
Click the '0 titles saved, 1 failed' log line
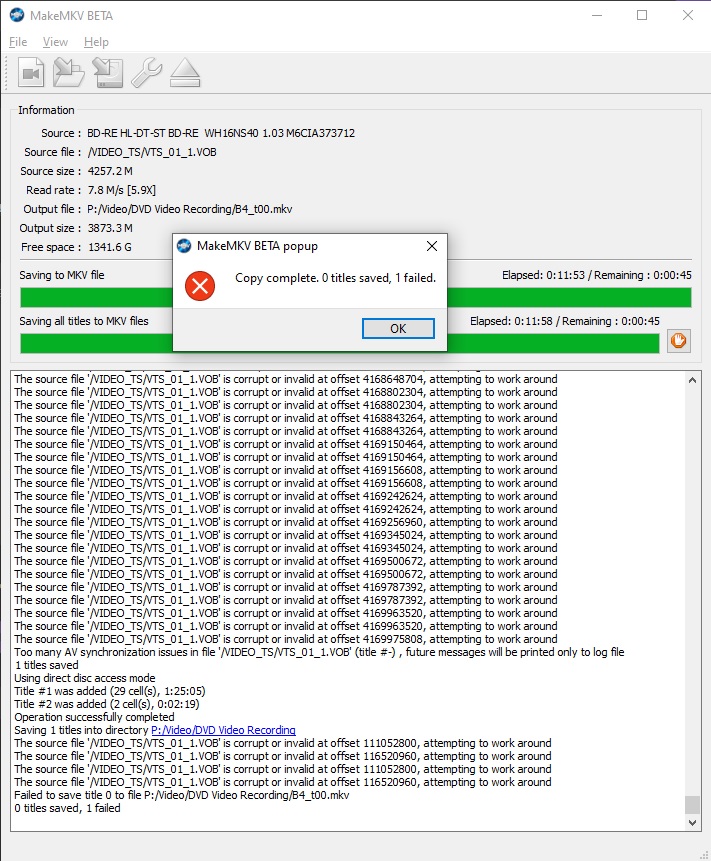[68, 808]
